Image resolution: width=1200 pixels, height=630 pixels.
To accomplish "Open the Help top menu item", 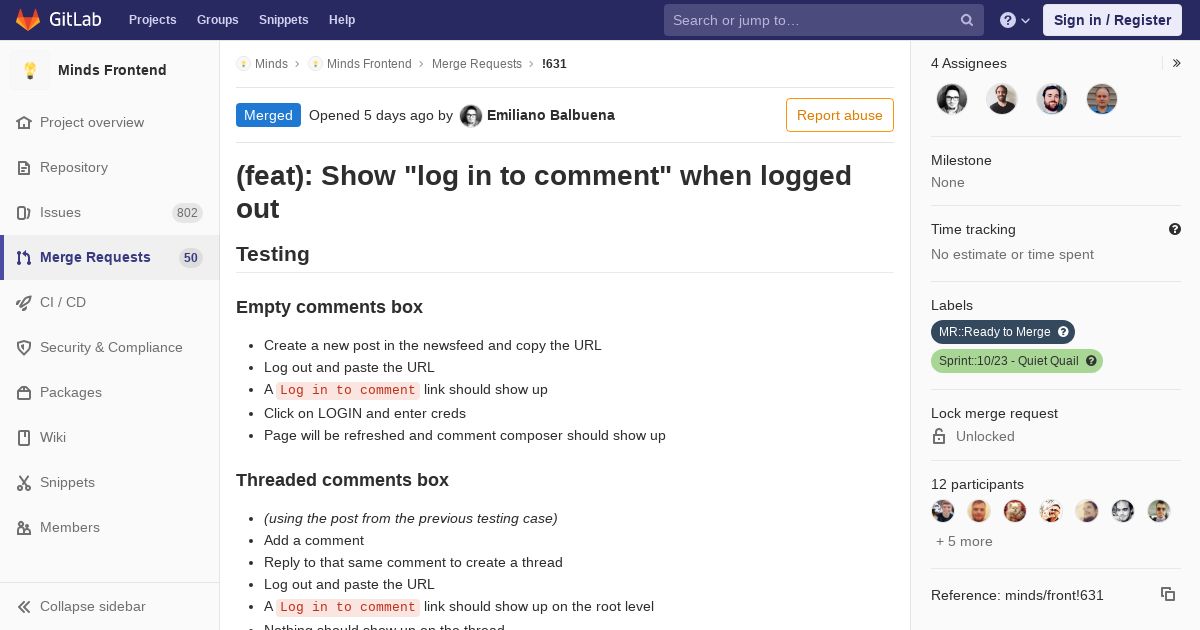I will (x=342, y=20).
